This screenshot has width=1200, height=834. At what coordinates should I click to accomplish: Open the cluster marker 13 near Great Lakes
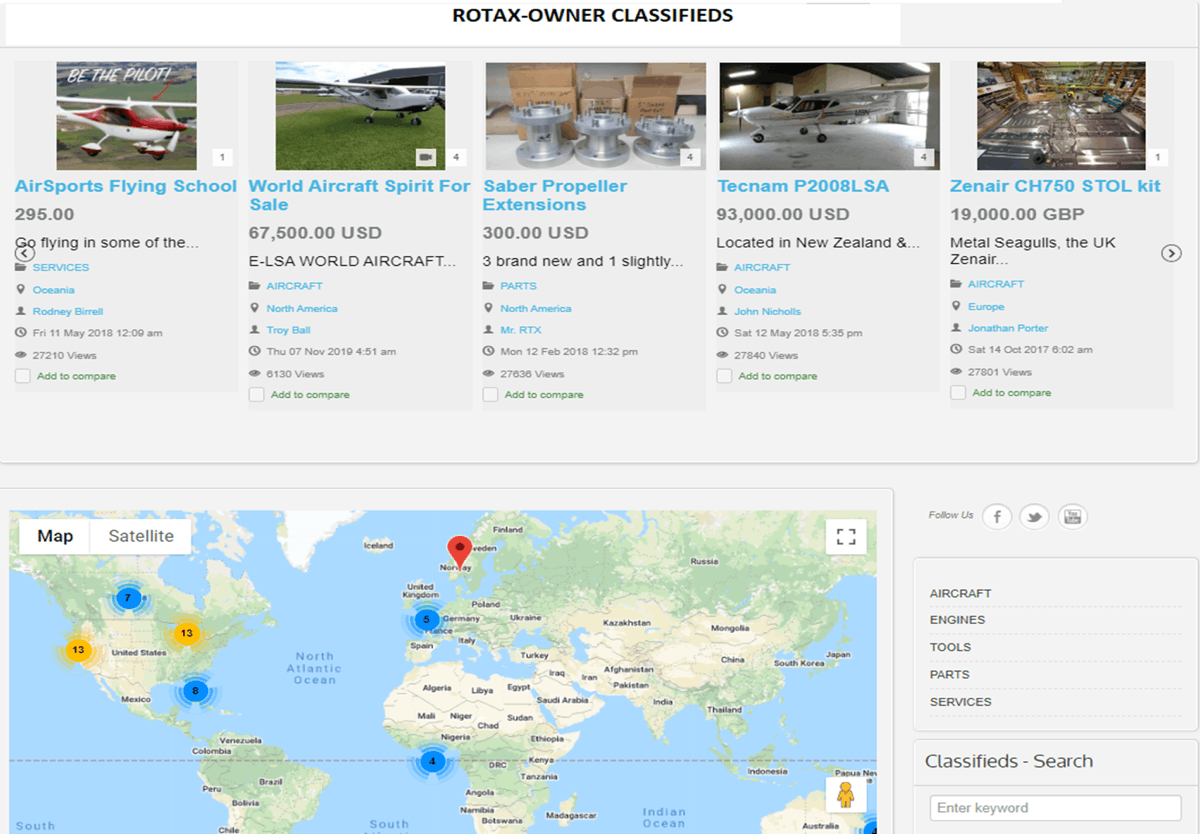pyautogui.click(x=186, y=634)
